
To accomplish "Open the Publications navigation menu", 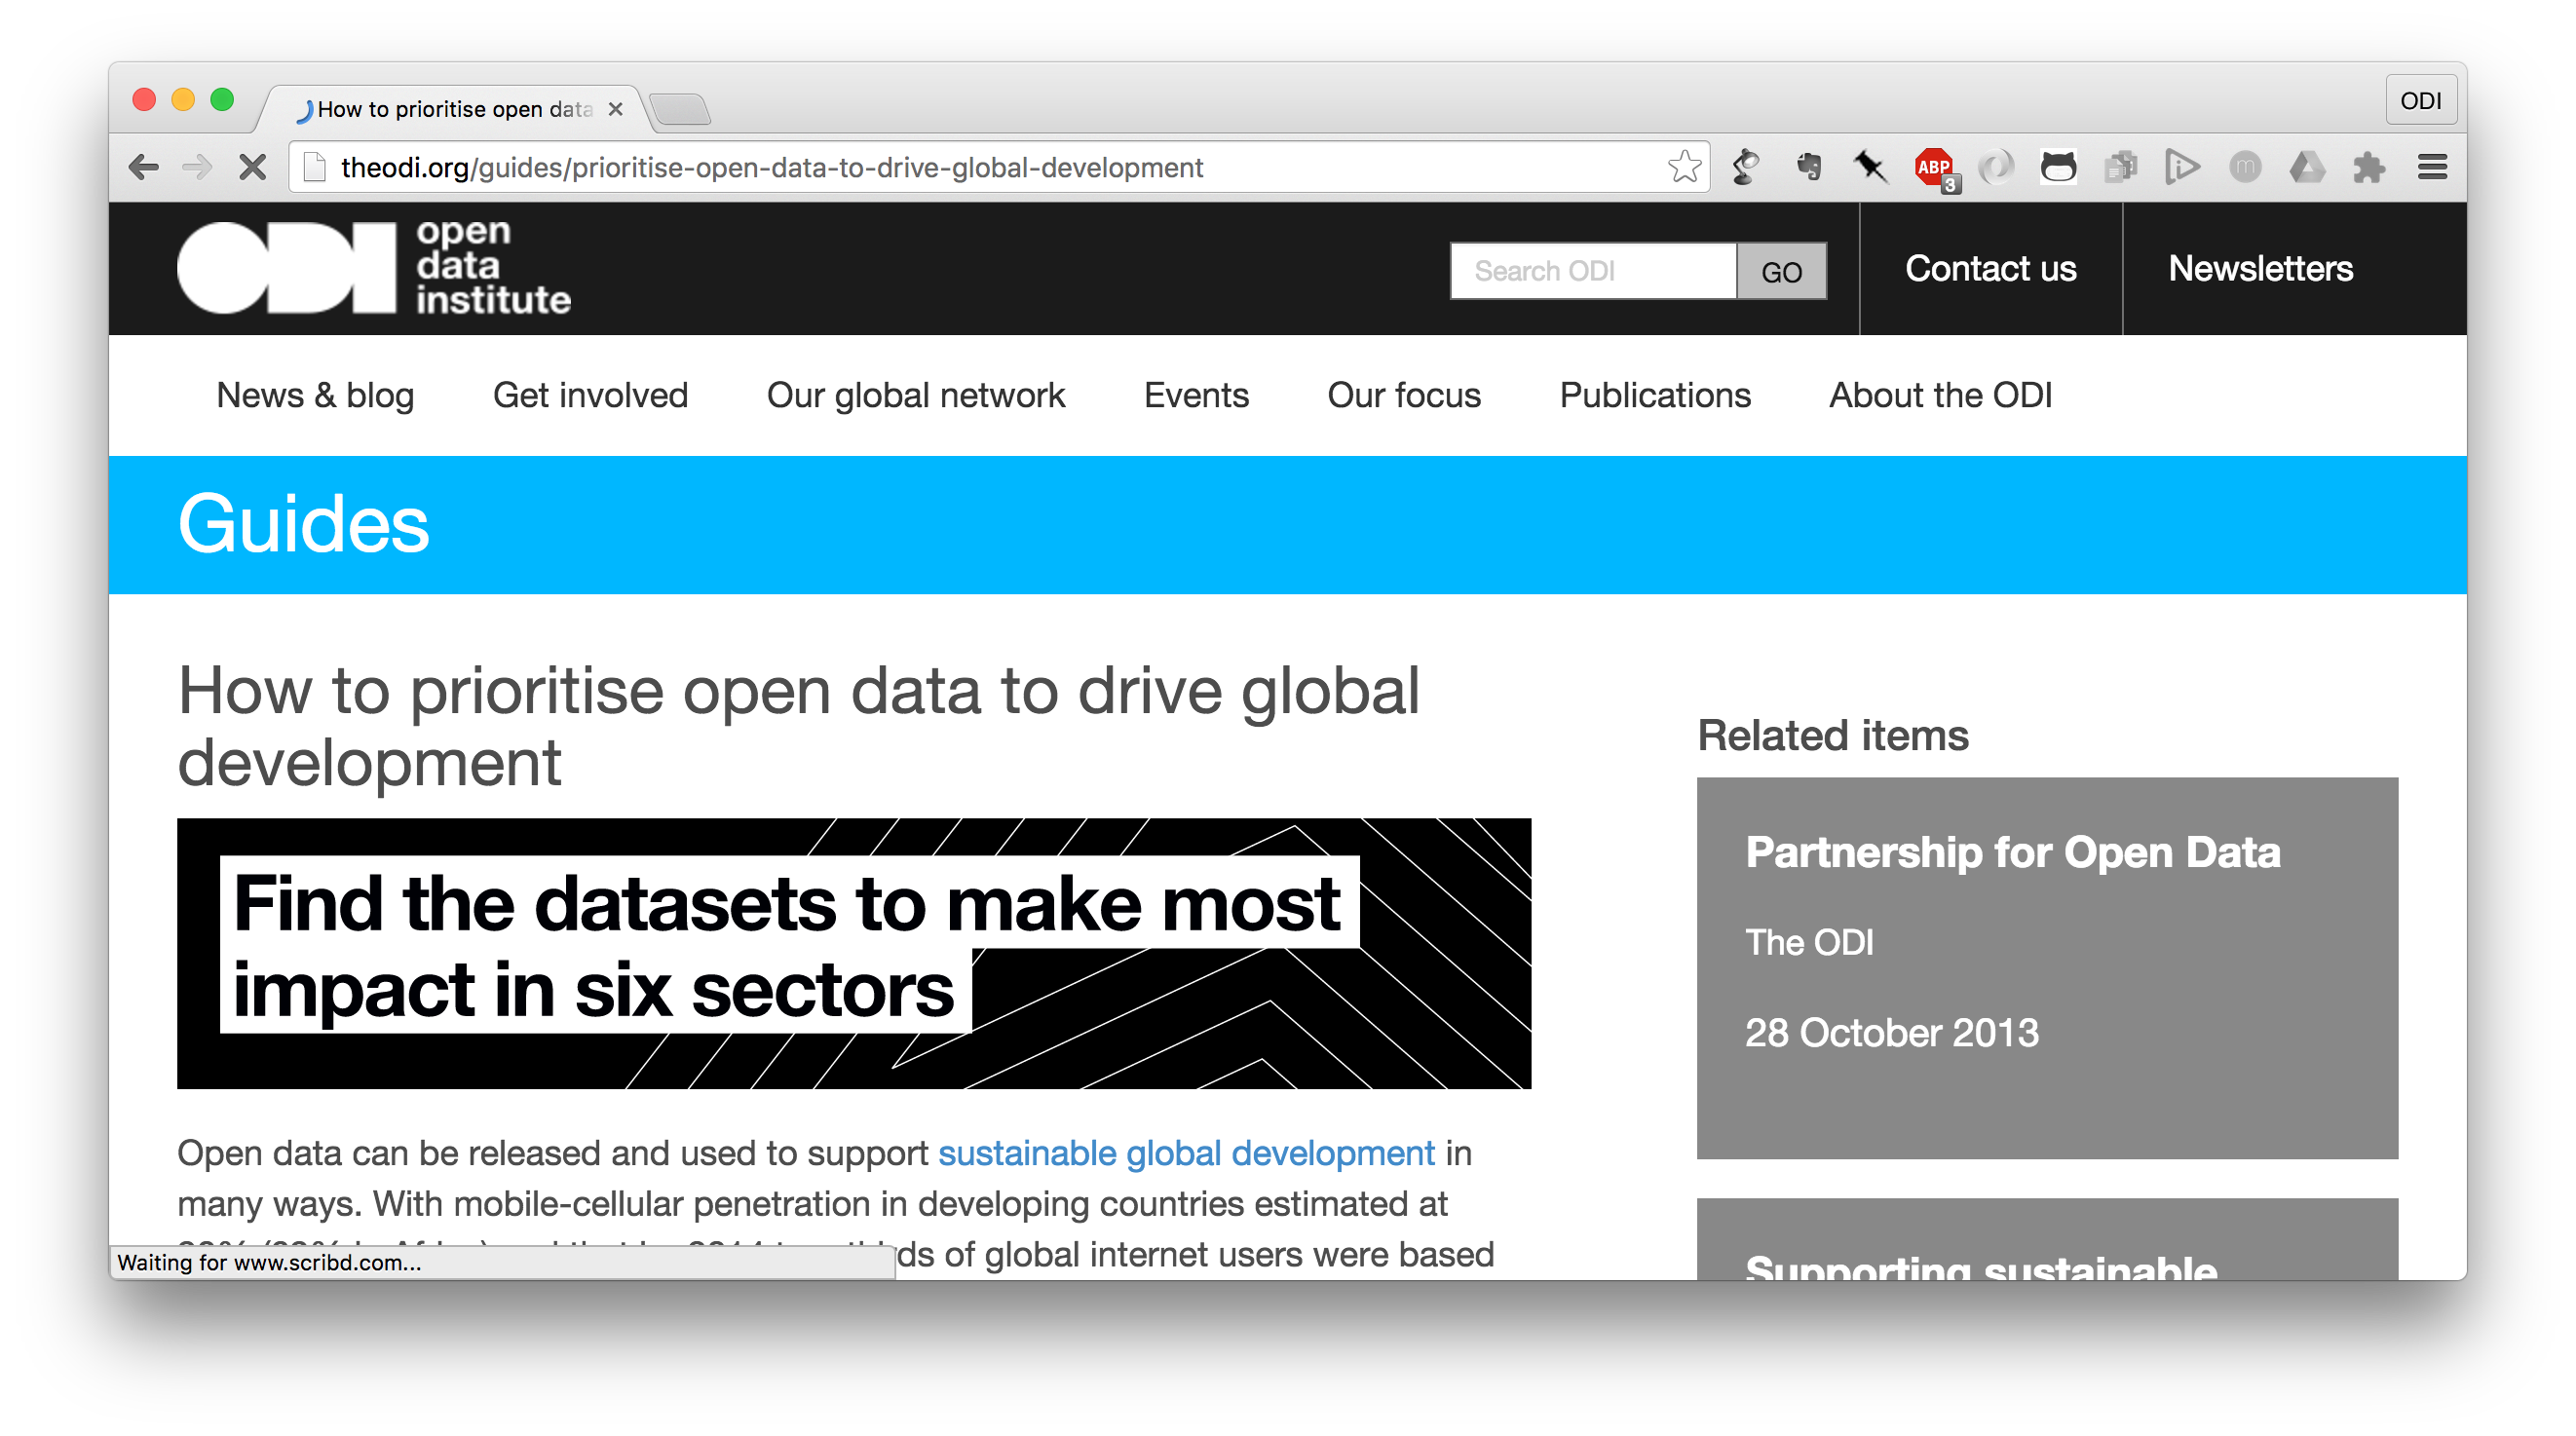I will 1654,396.
